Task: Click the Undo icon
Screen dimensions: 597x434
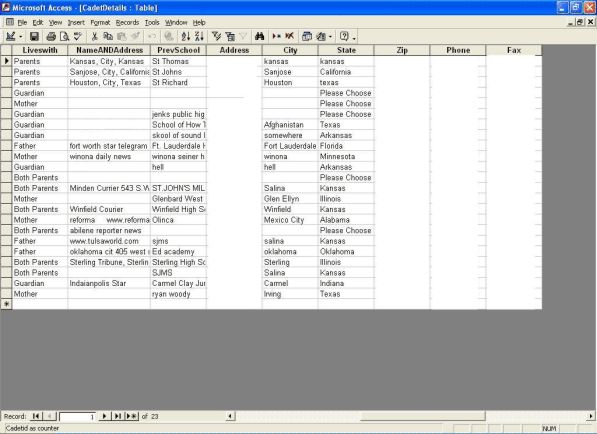Action: (152, 37)
